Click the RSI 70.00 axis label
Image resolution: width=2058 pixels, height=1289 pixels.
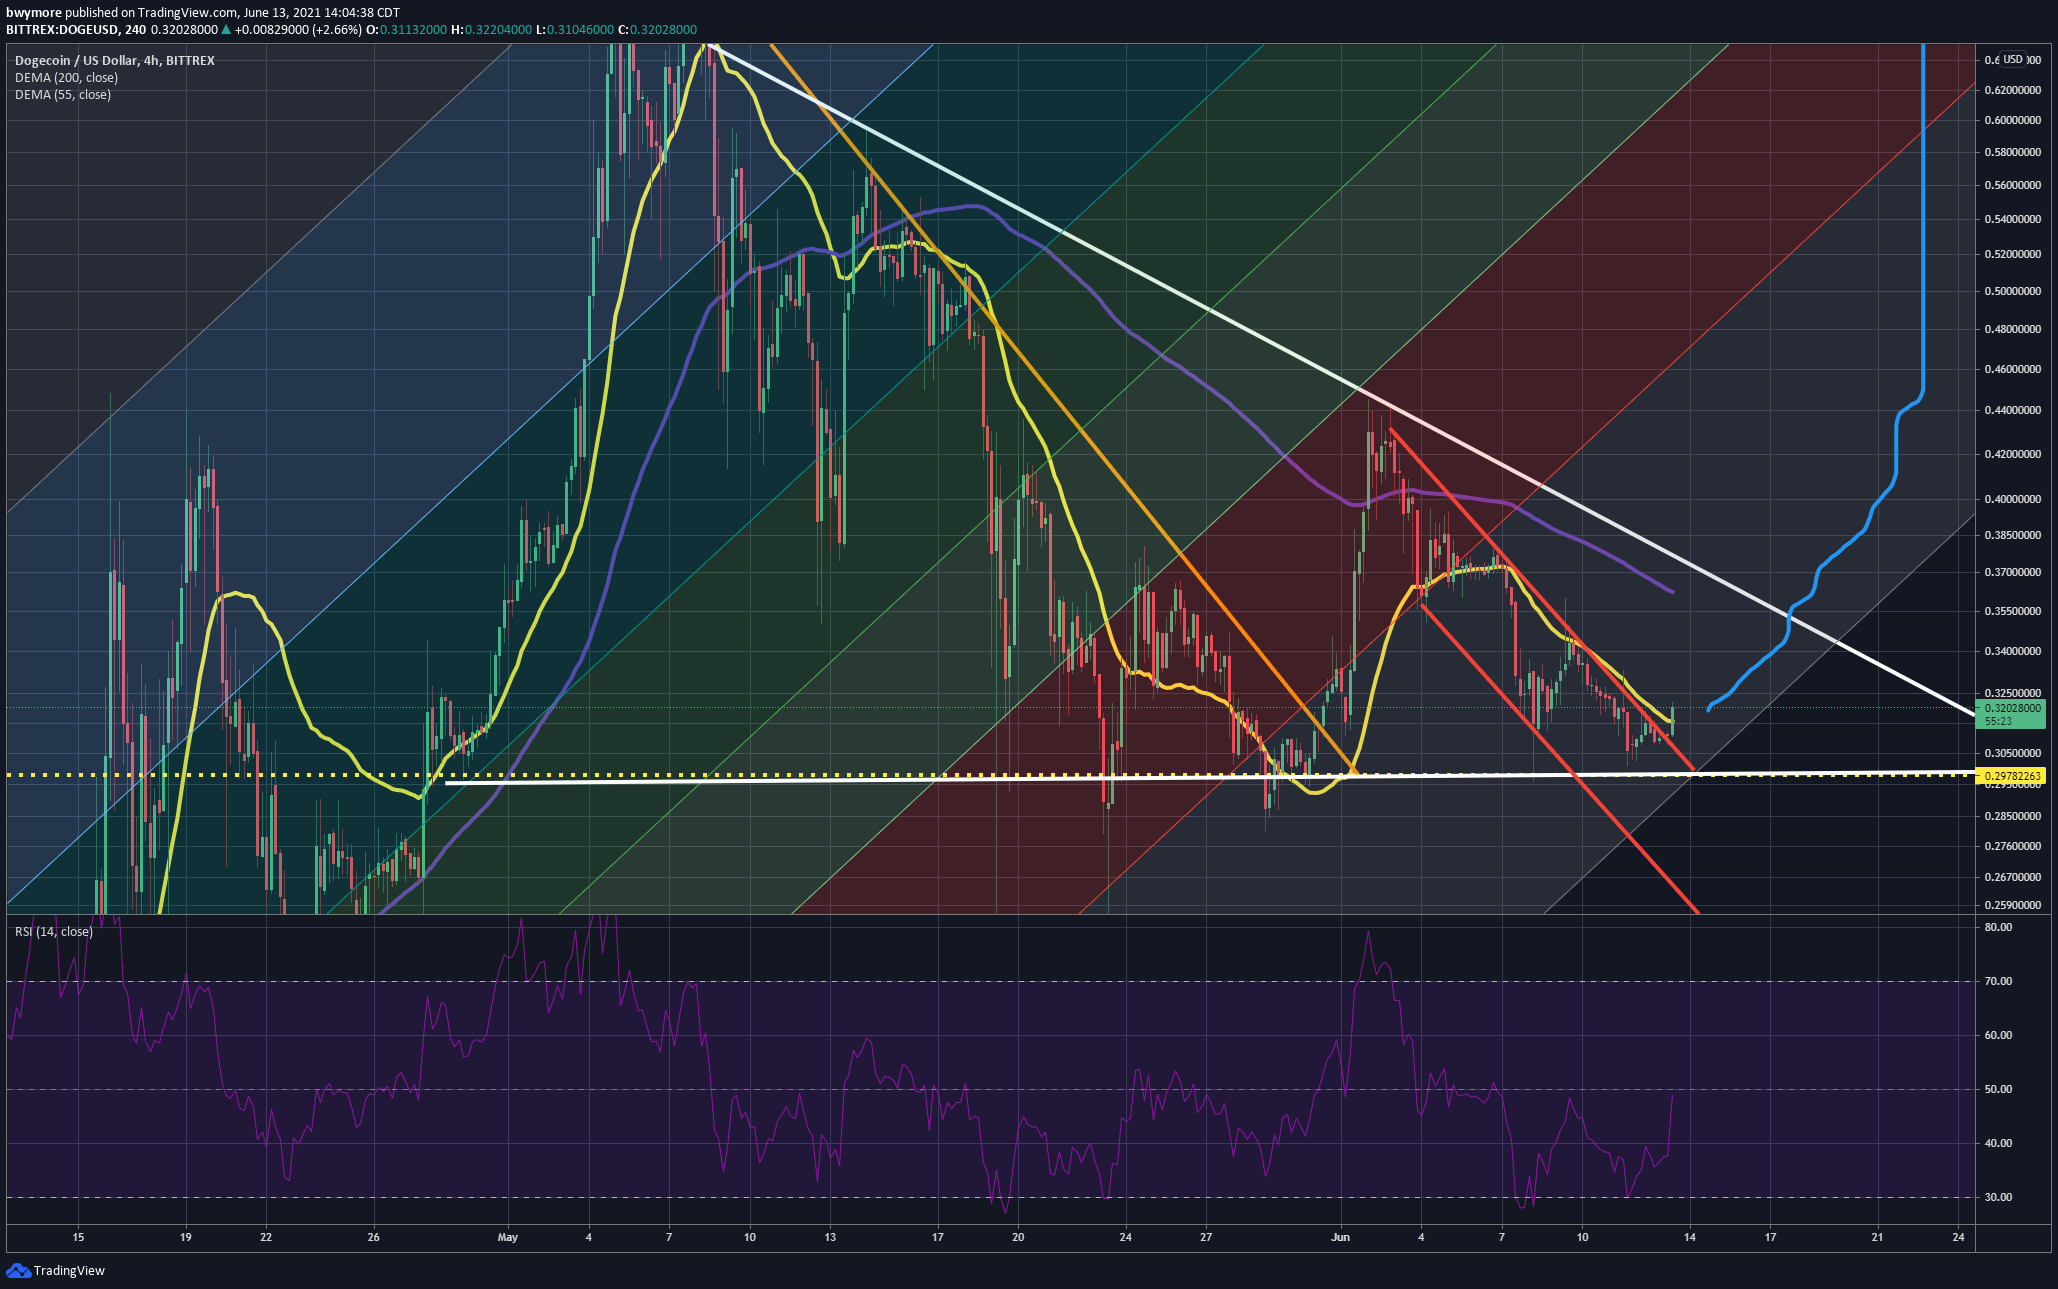pos(1998,981)
